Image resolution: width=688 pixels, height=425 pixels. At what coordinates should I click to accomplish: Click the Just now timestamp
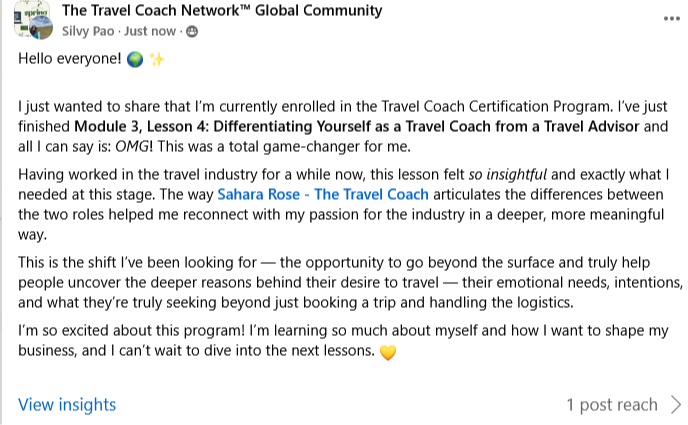(154, 32)
